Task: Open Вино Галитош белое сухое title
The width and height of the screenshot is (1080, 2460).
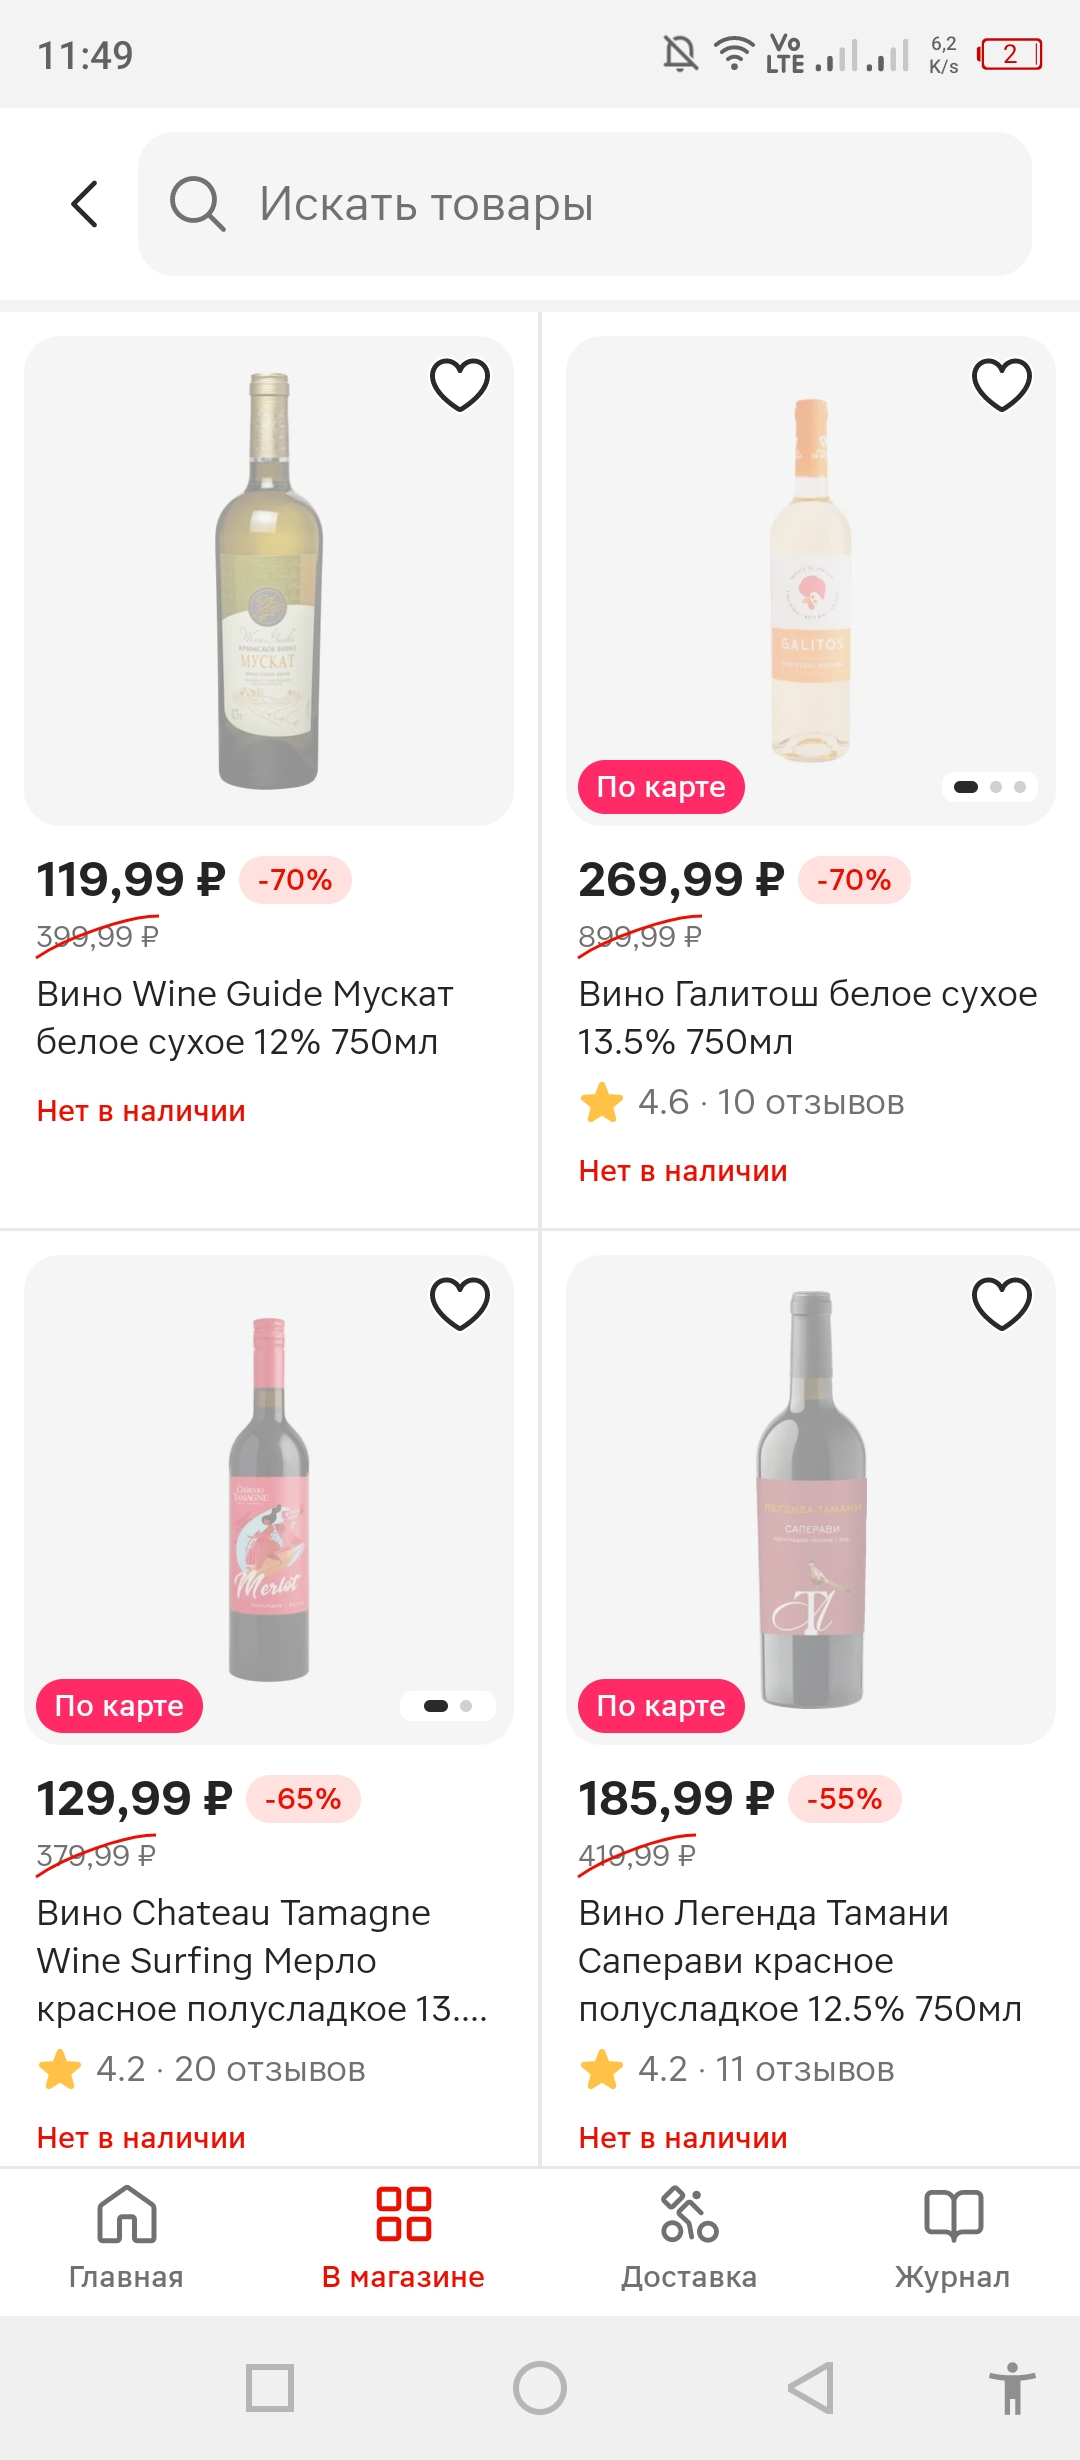Action: [808, 1018]
